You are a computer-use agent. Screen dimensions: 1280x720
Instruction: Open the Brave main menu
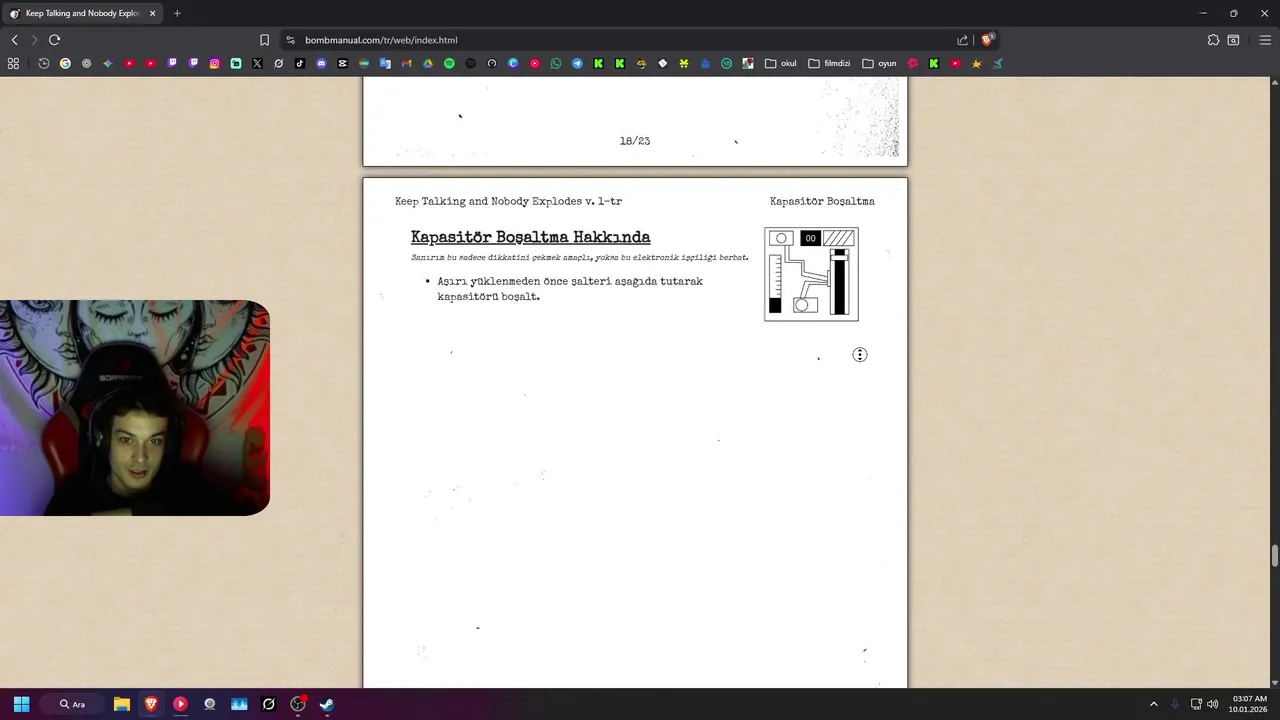click(1265, 40)
